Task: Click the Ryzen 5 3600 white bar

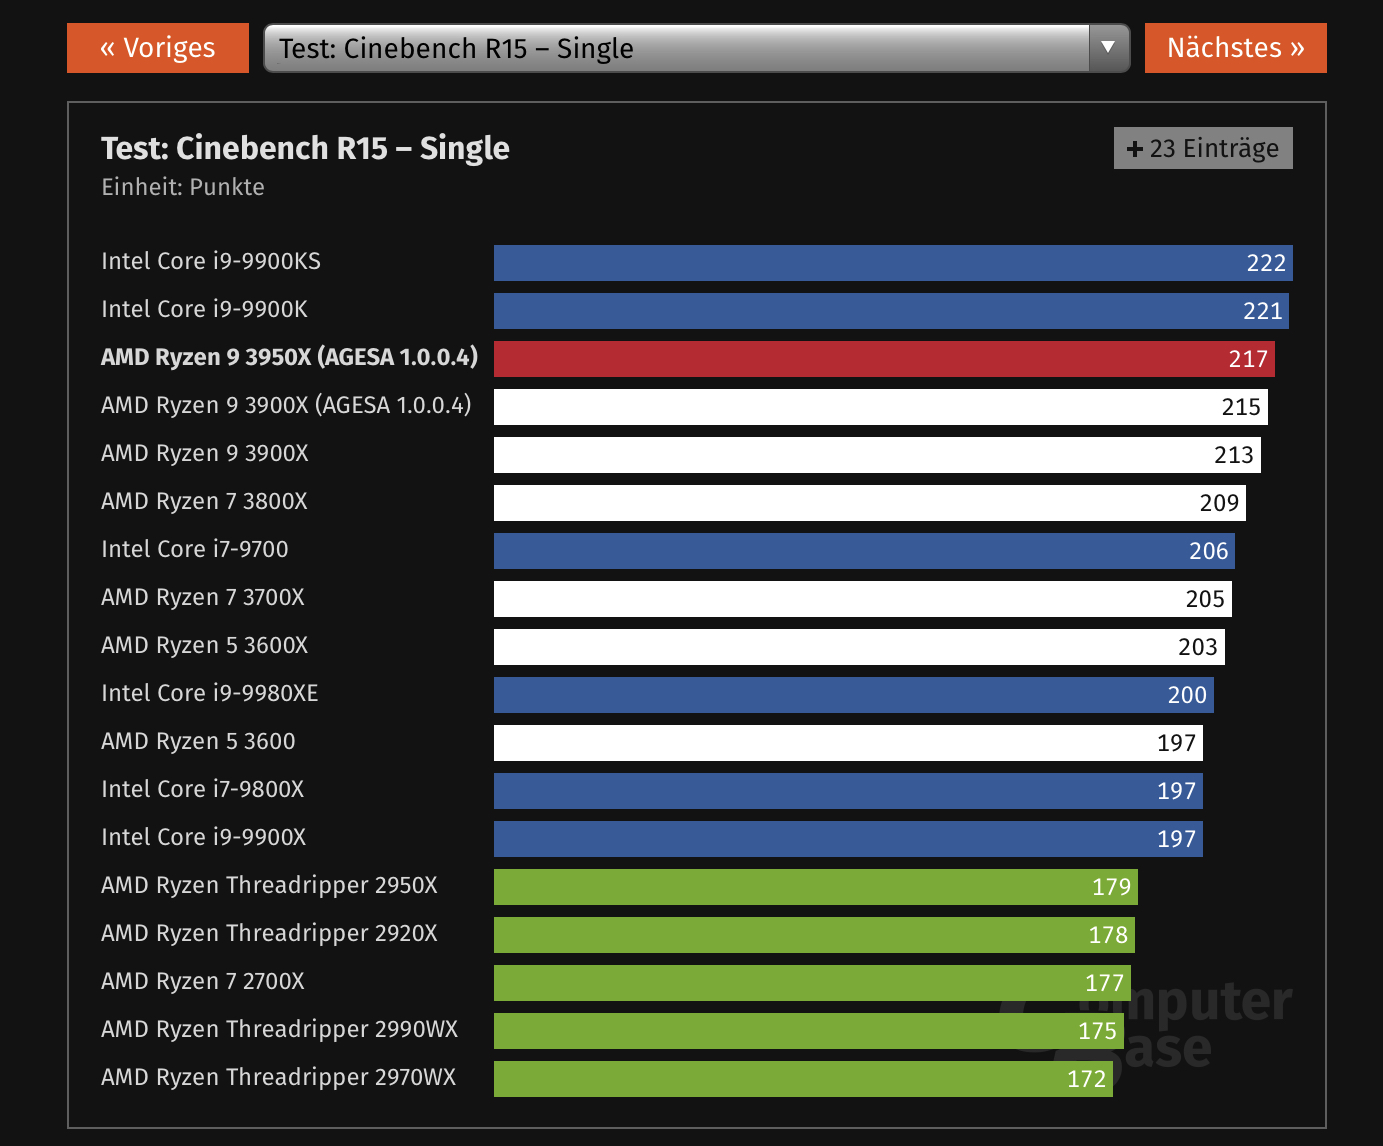Action: [848, 743]
